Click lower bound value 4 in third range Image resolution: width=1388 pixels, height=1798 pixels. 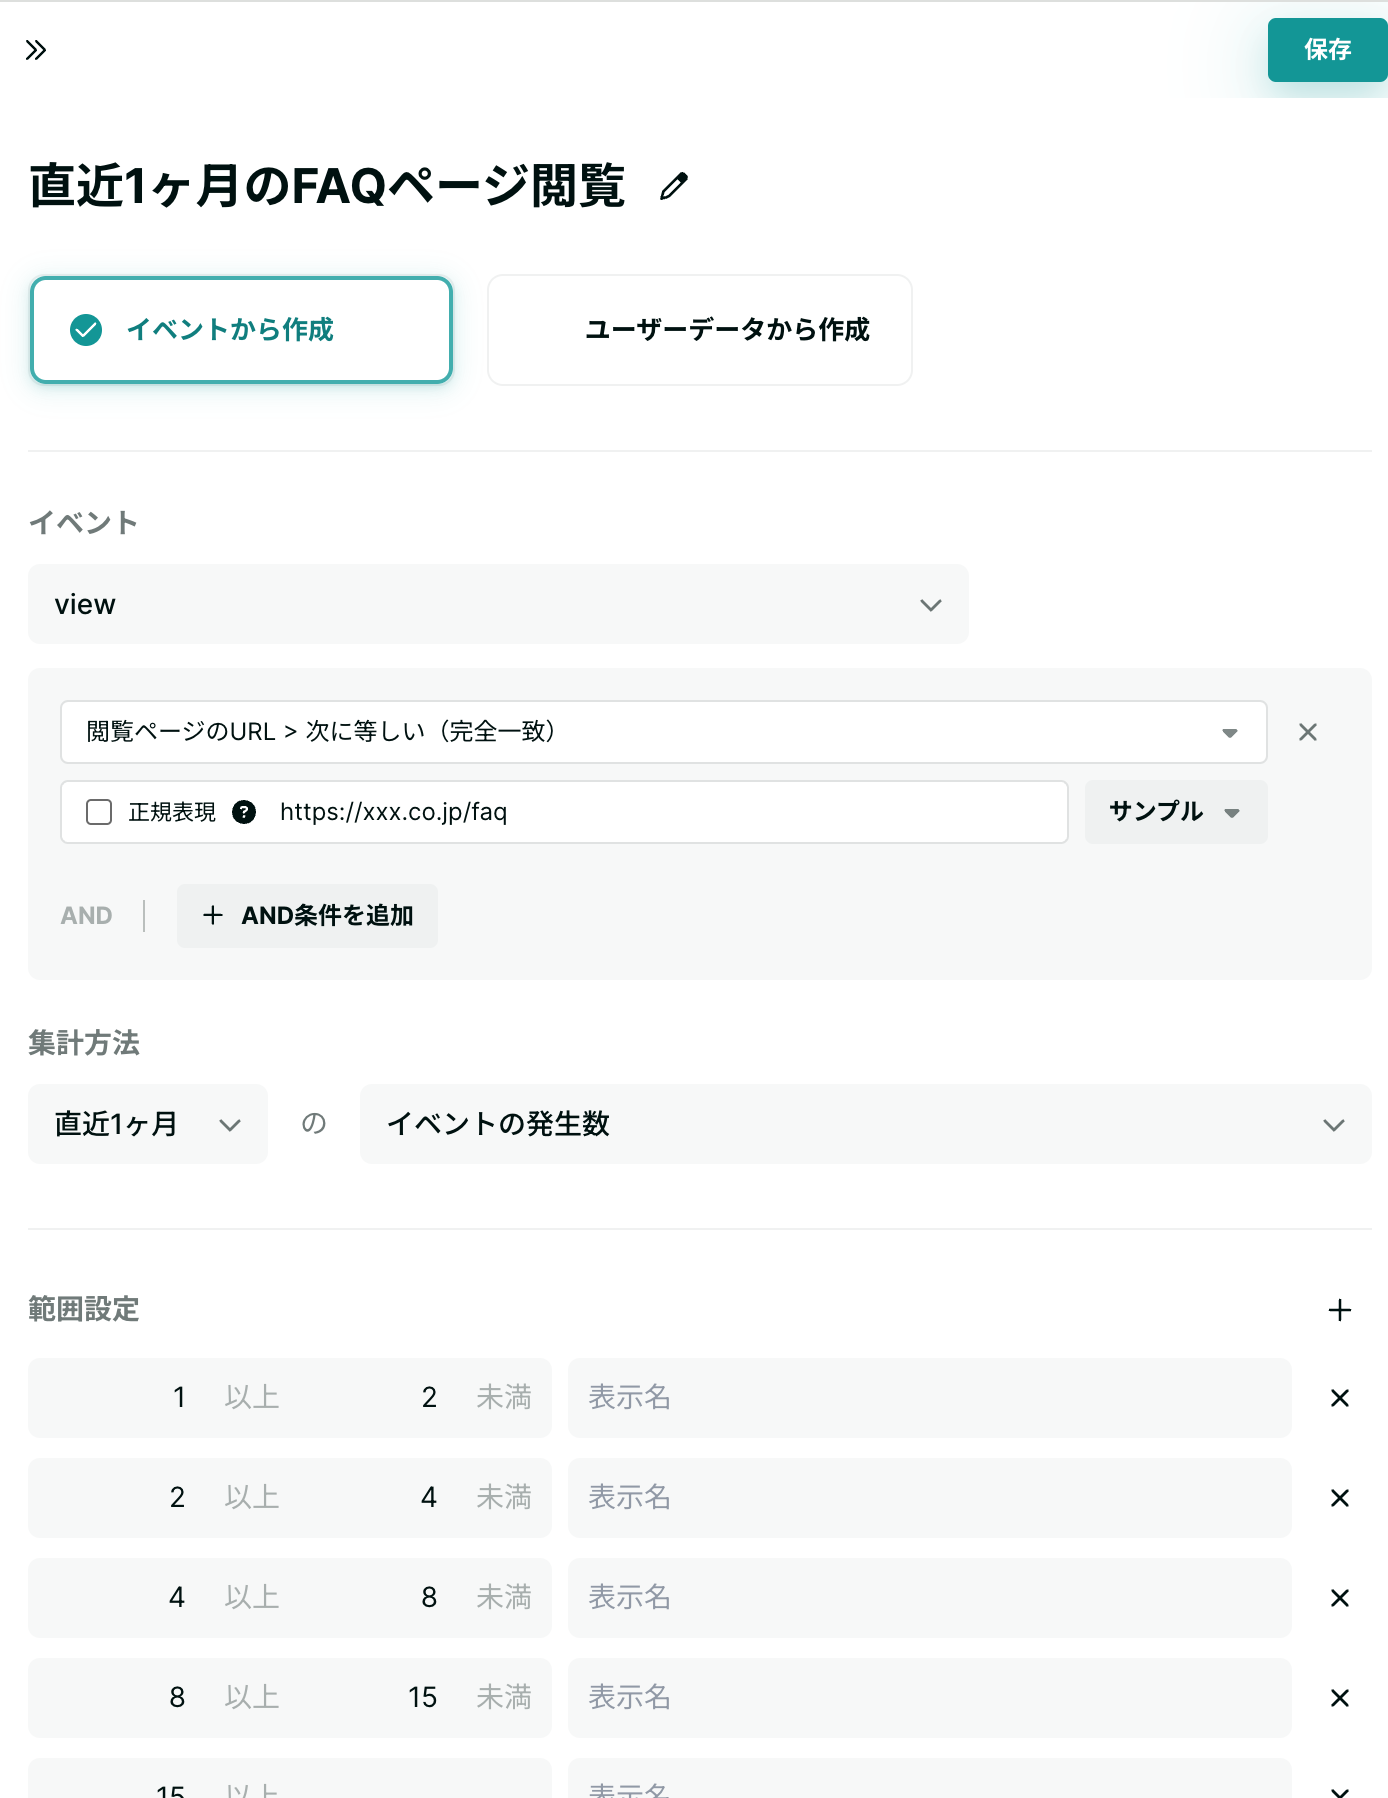click(x=177, y=1598)
